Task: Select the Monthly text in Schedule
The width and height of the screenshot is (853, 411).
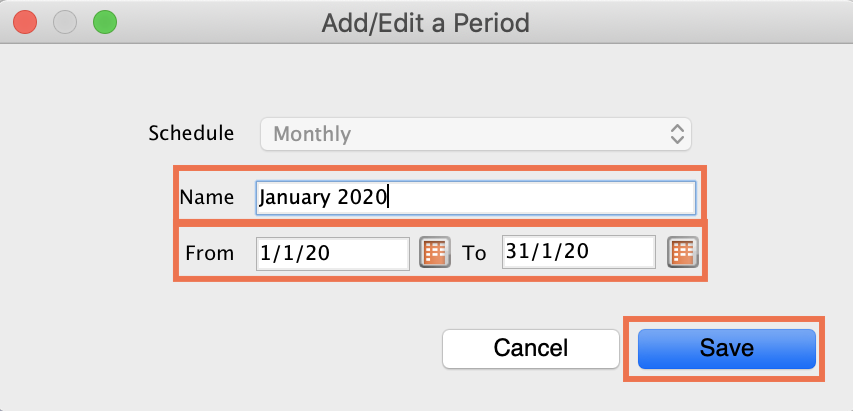Action: [312, 133]
